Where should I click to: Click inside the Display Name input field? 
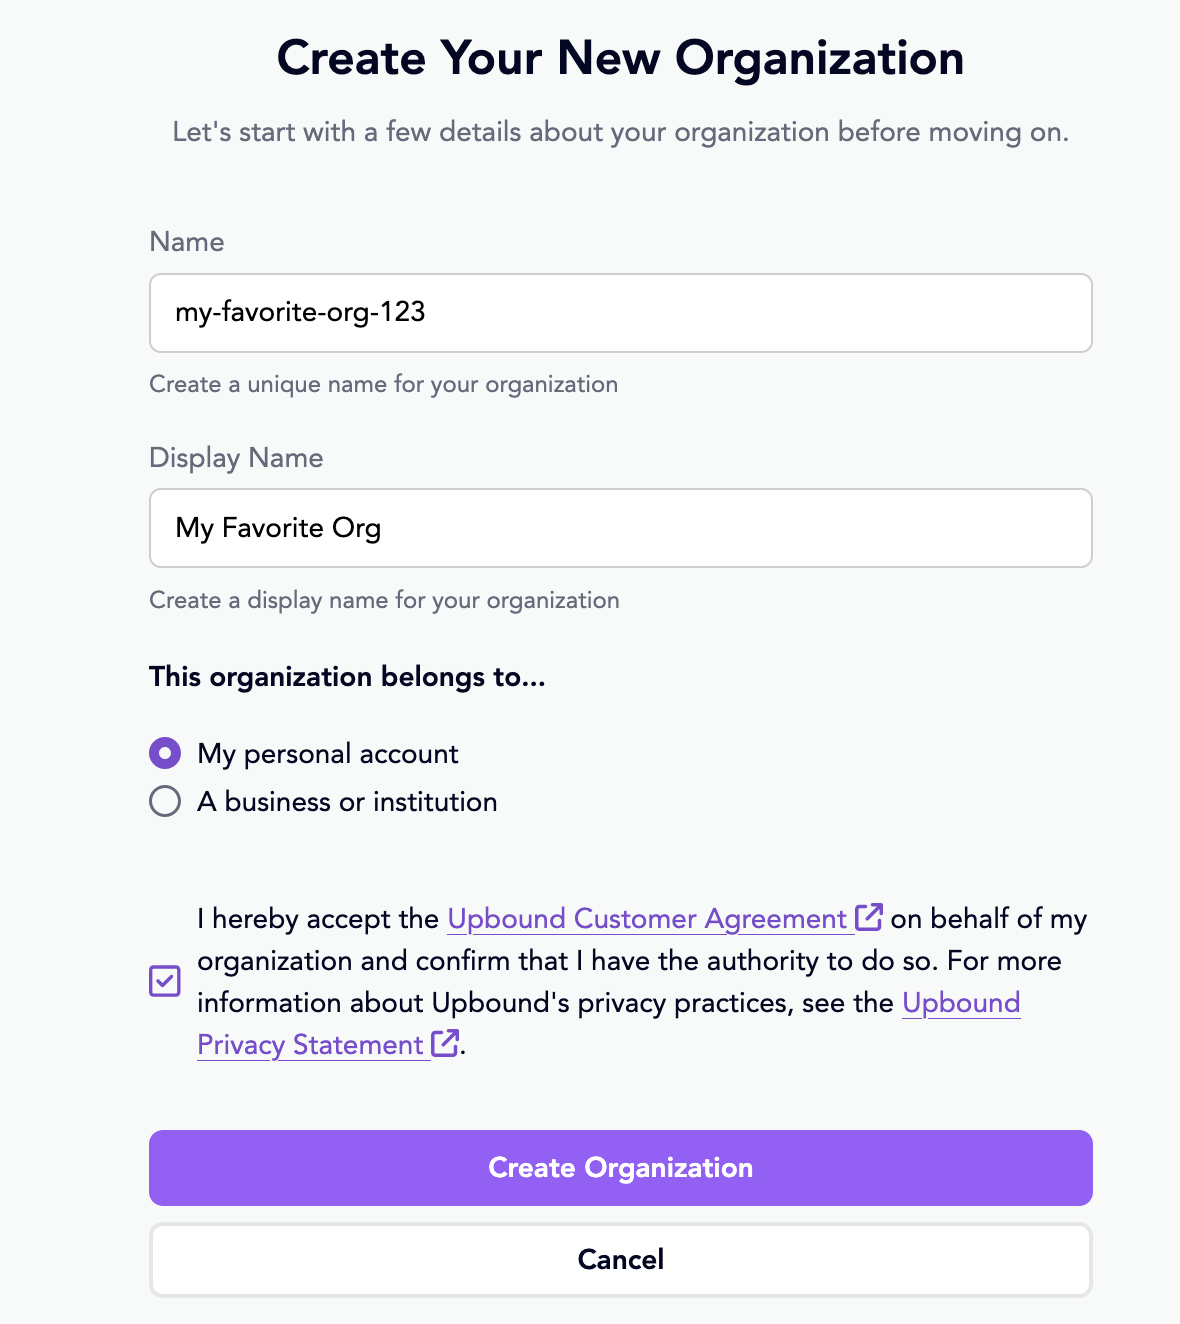[620, 528]
